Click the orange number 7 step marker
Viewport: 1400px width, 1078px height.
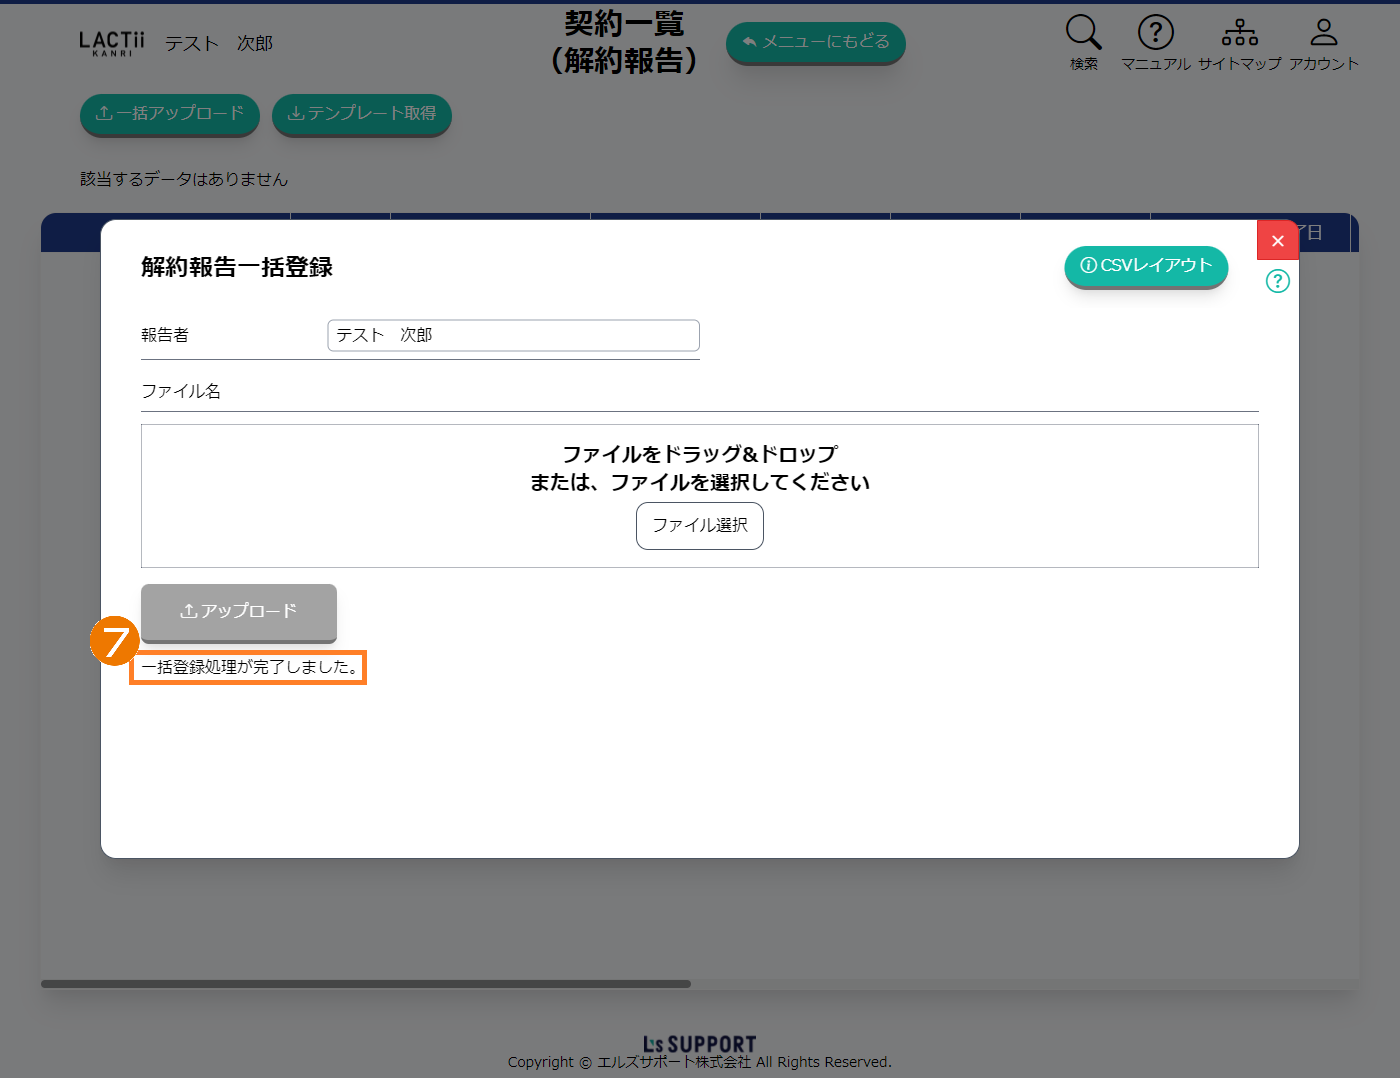tap(114, 641)
